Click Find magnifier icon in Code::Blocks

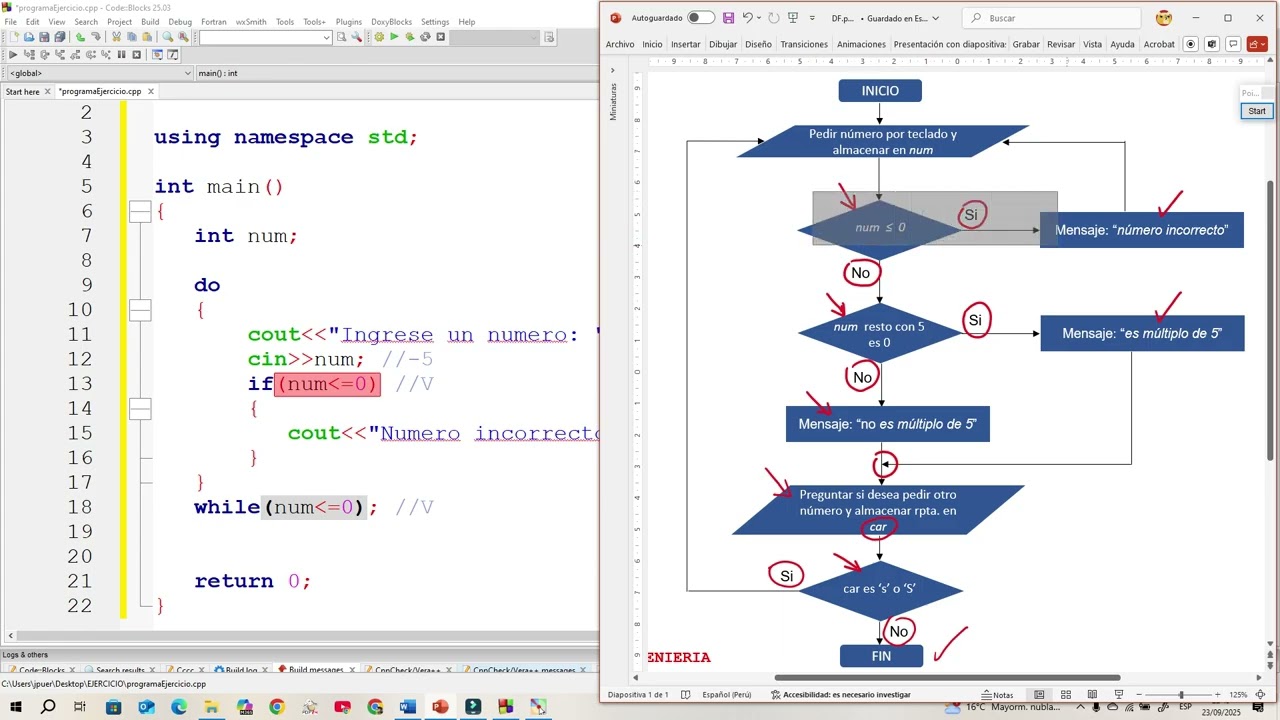tap(167, 37)
